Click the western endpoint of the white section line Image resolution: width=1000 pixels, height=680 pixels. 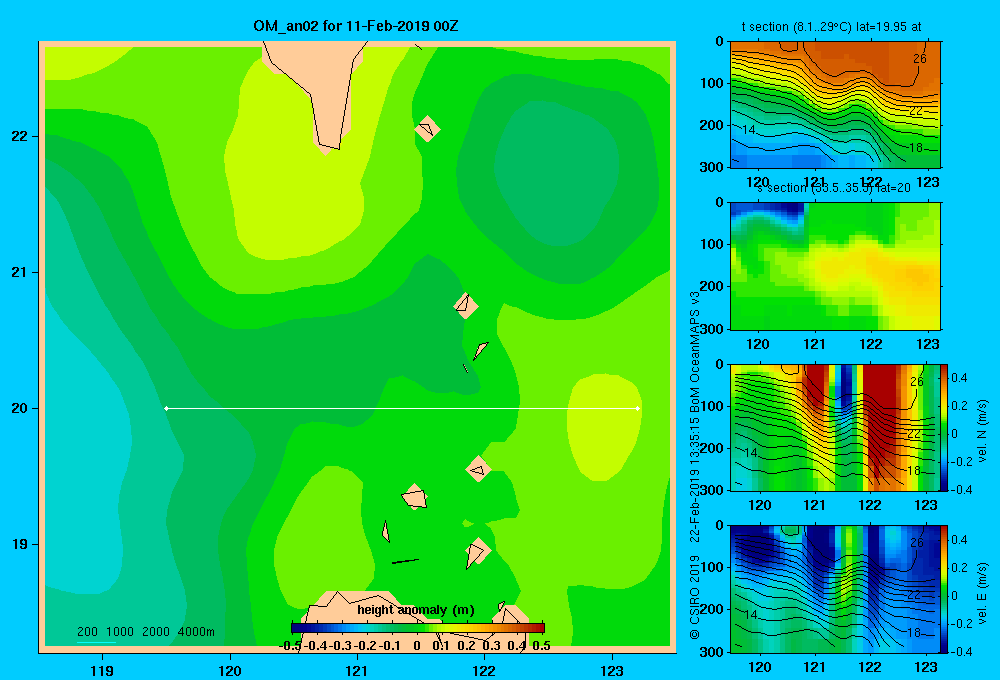point(166,408)
